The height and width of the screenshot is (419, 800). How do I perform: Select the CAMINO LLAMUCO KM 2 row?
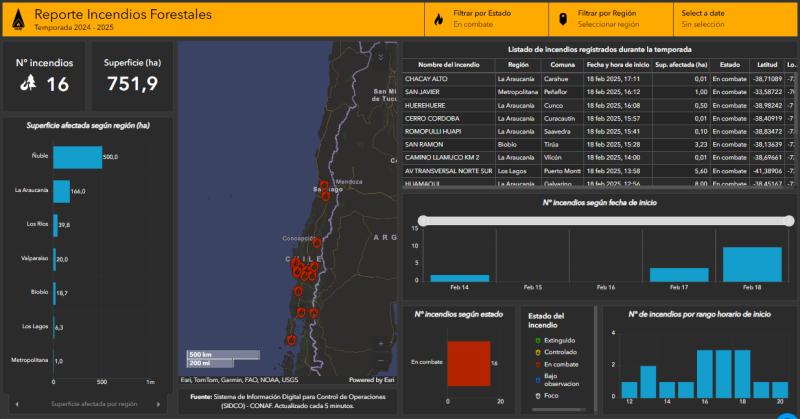point(598,158)
